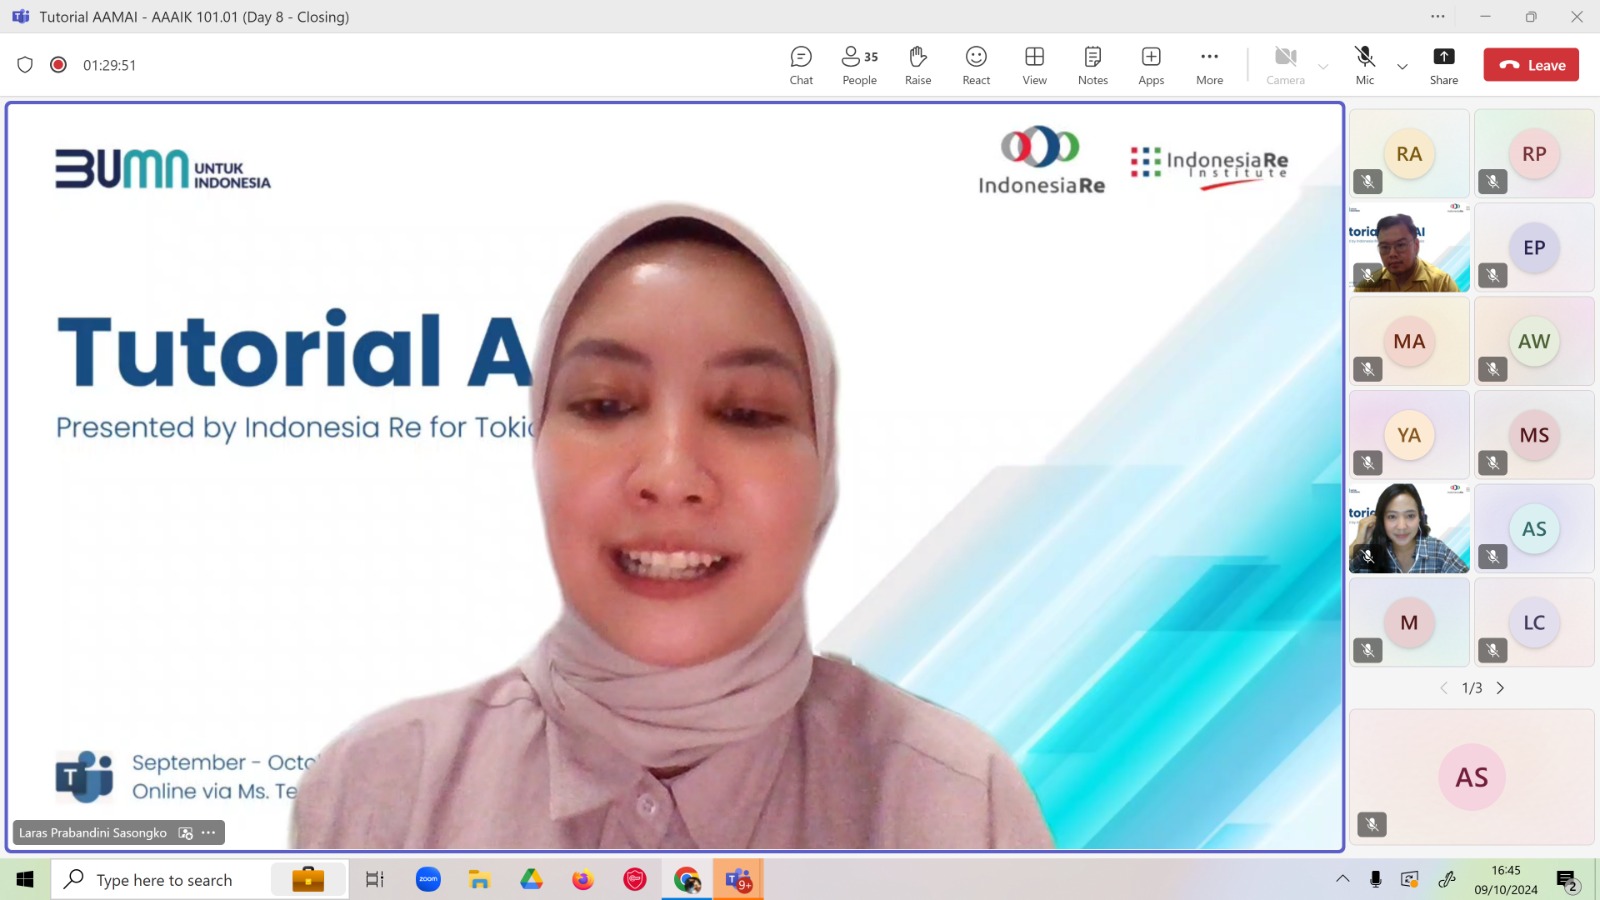Viewport: 1600px width, 900px height.
Task: Select the MA participant tile
Action: tap(1409, 341)
